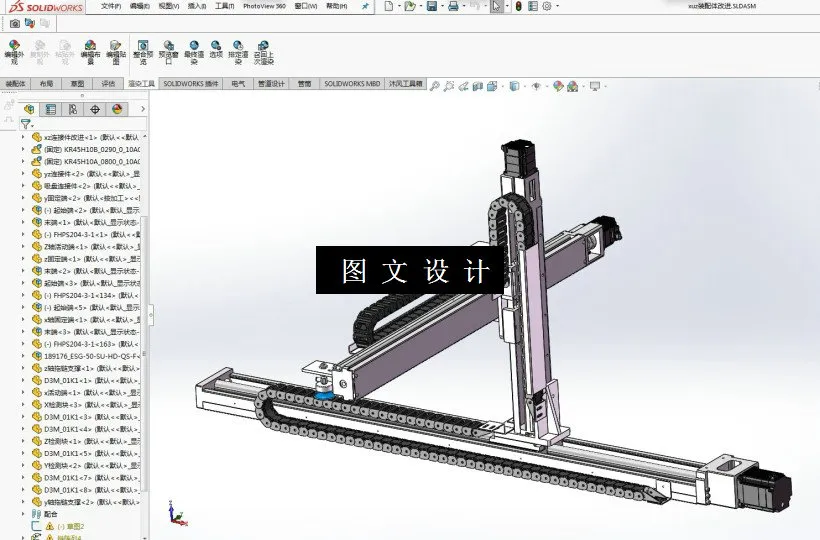The image size is (820, 540).
Task: Launch Integrated Preview (整合预览)
Action: point(143,52)
